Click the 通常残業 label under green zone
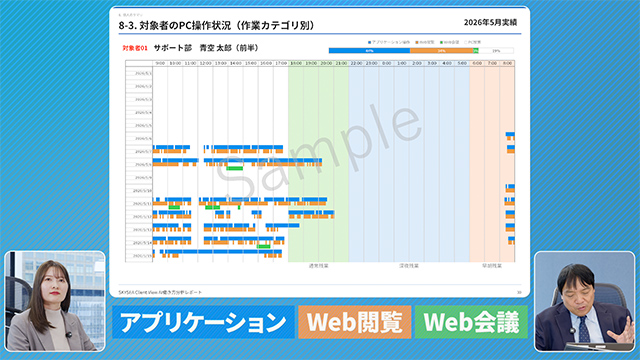Screen dimensions: 640x360 coord(318,266)
